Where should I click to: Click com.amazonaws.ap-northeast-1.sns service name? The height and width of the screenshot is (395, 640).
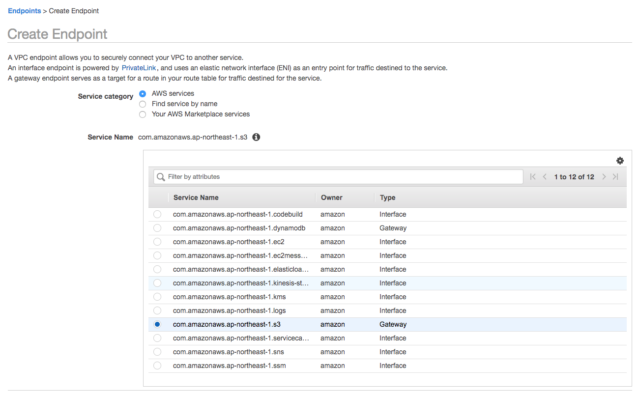[x=228, y=352]
